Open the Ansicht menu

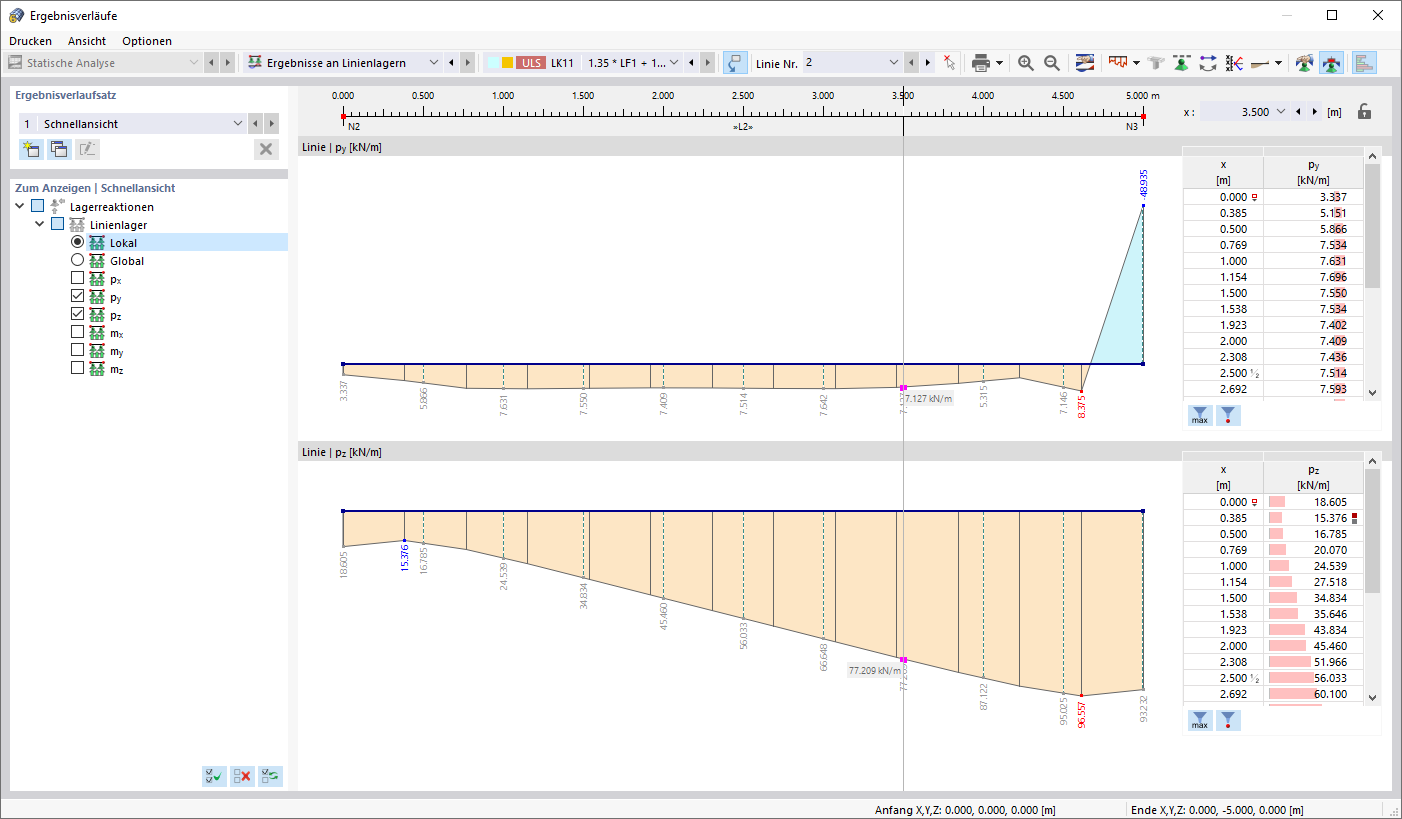[87, 41]
